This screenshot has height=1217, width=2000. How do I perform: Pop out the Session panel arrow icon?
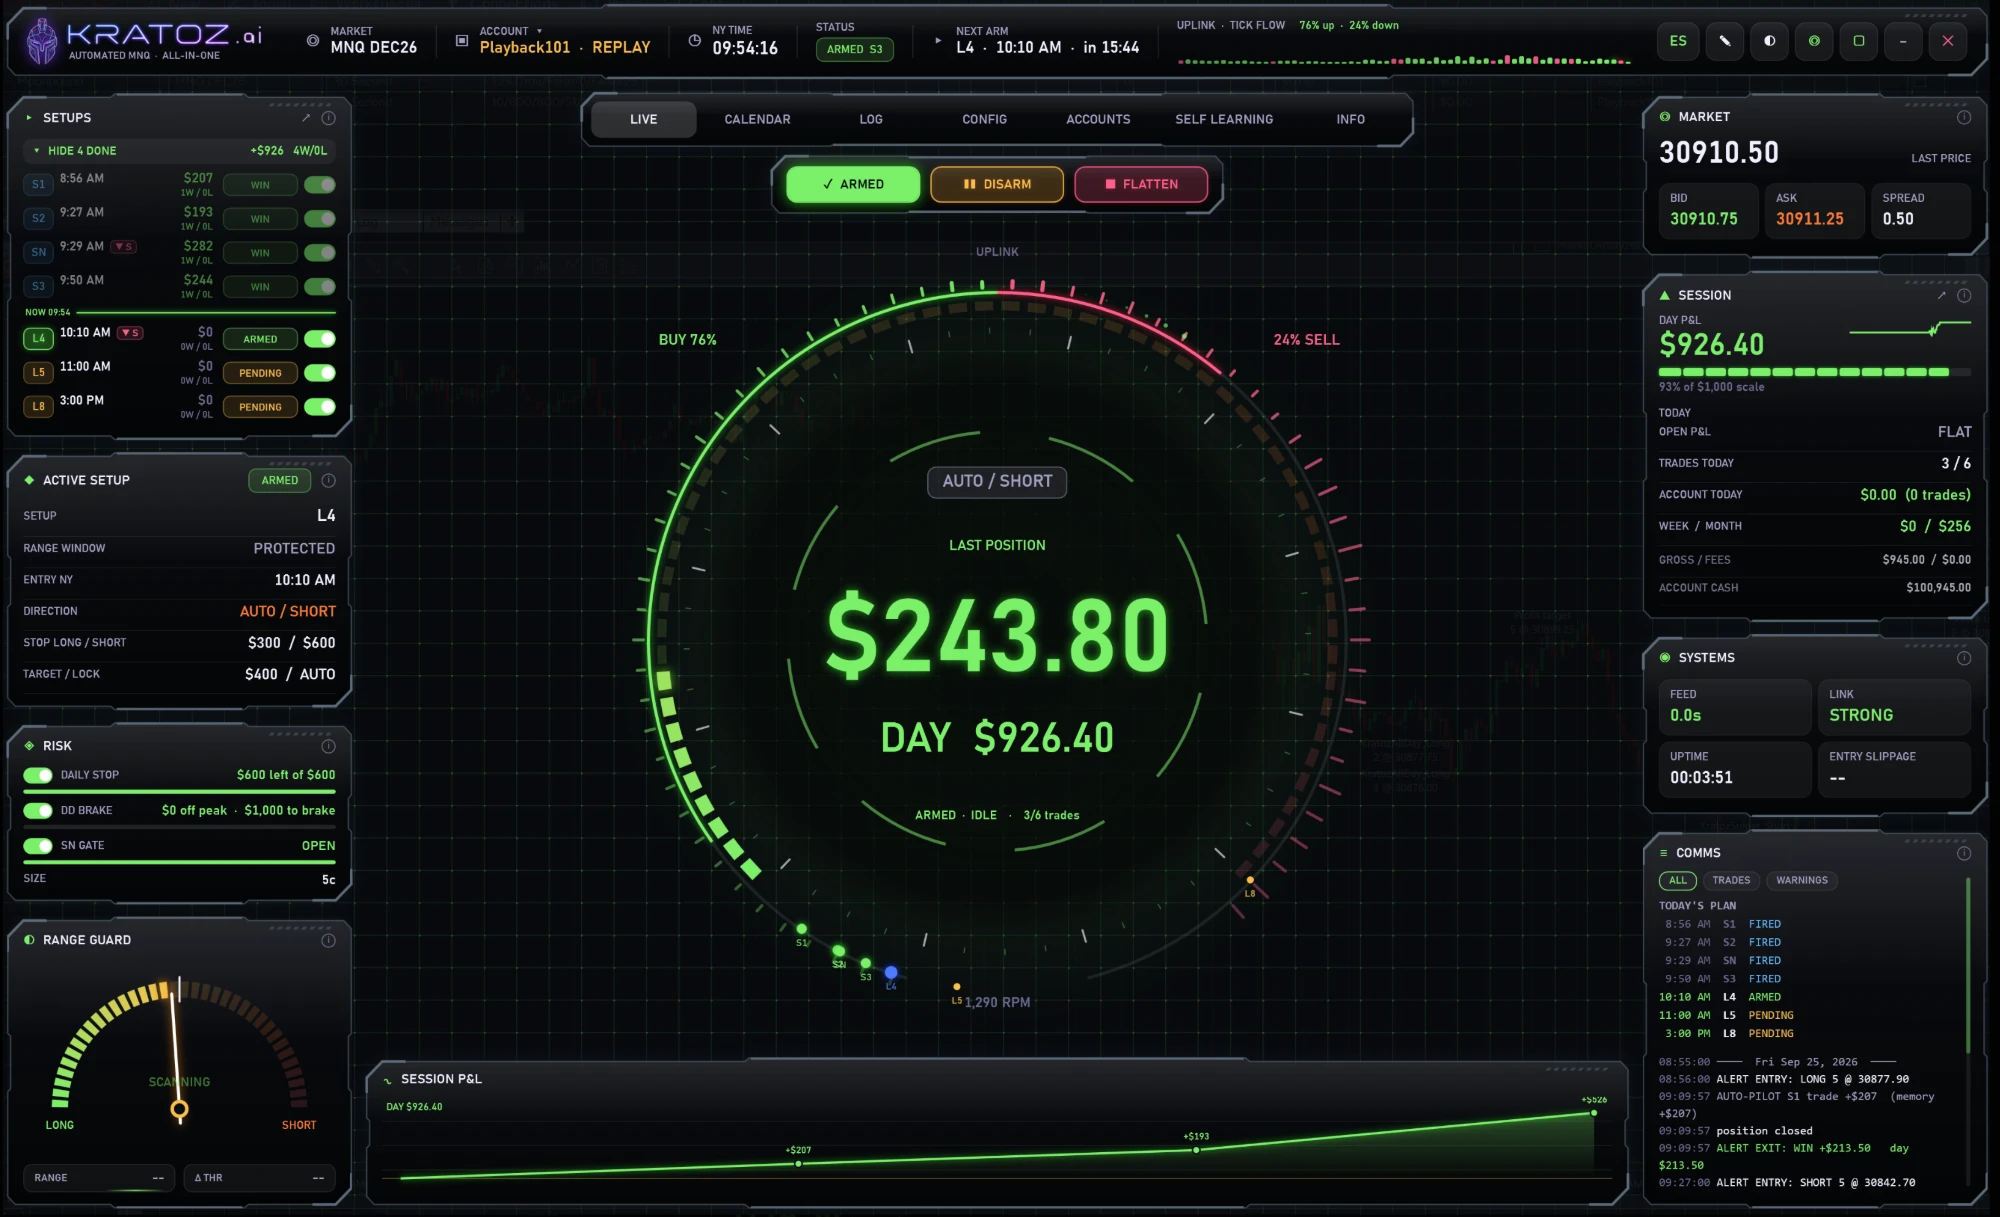1942,295
